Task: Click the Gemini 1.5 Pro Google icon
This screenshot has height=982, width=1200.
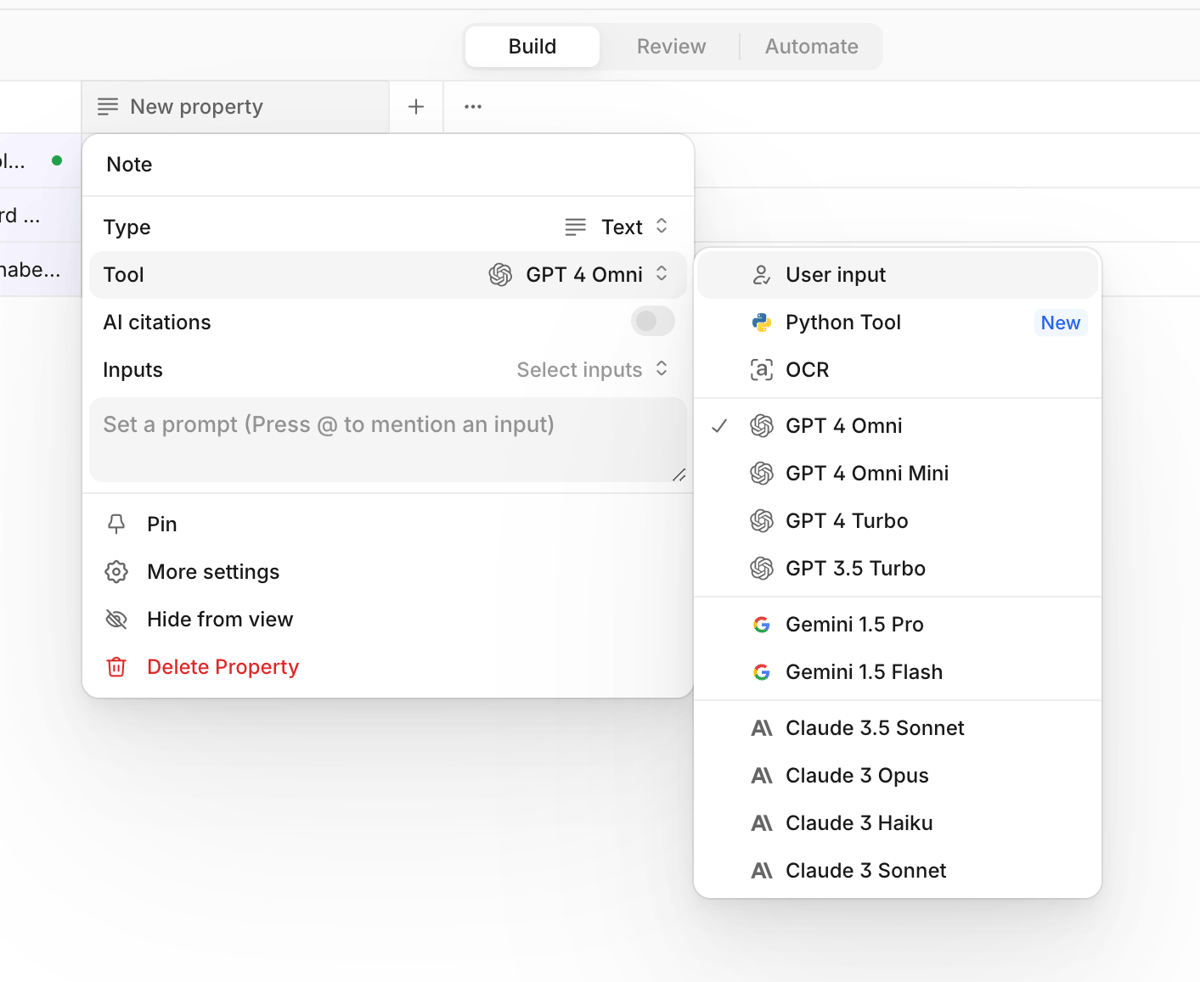Action: coord(762,623)
